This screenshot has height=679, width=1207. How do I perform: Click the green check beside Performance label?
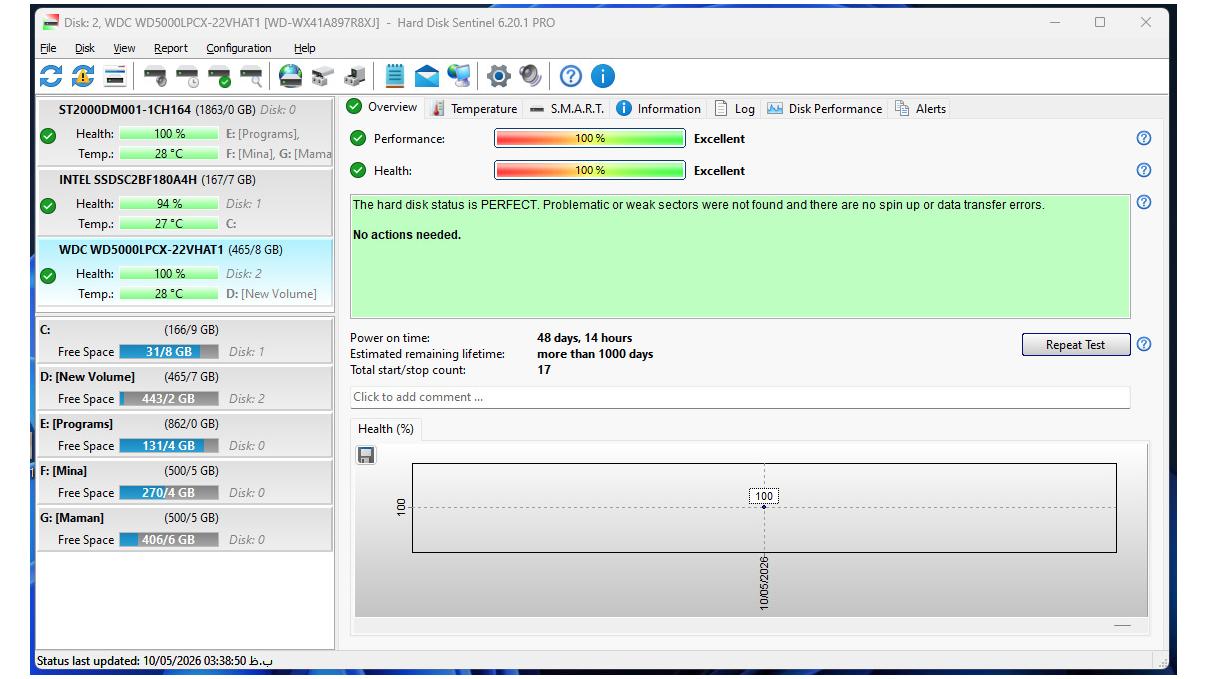pos(358,138)
